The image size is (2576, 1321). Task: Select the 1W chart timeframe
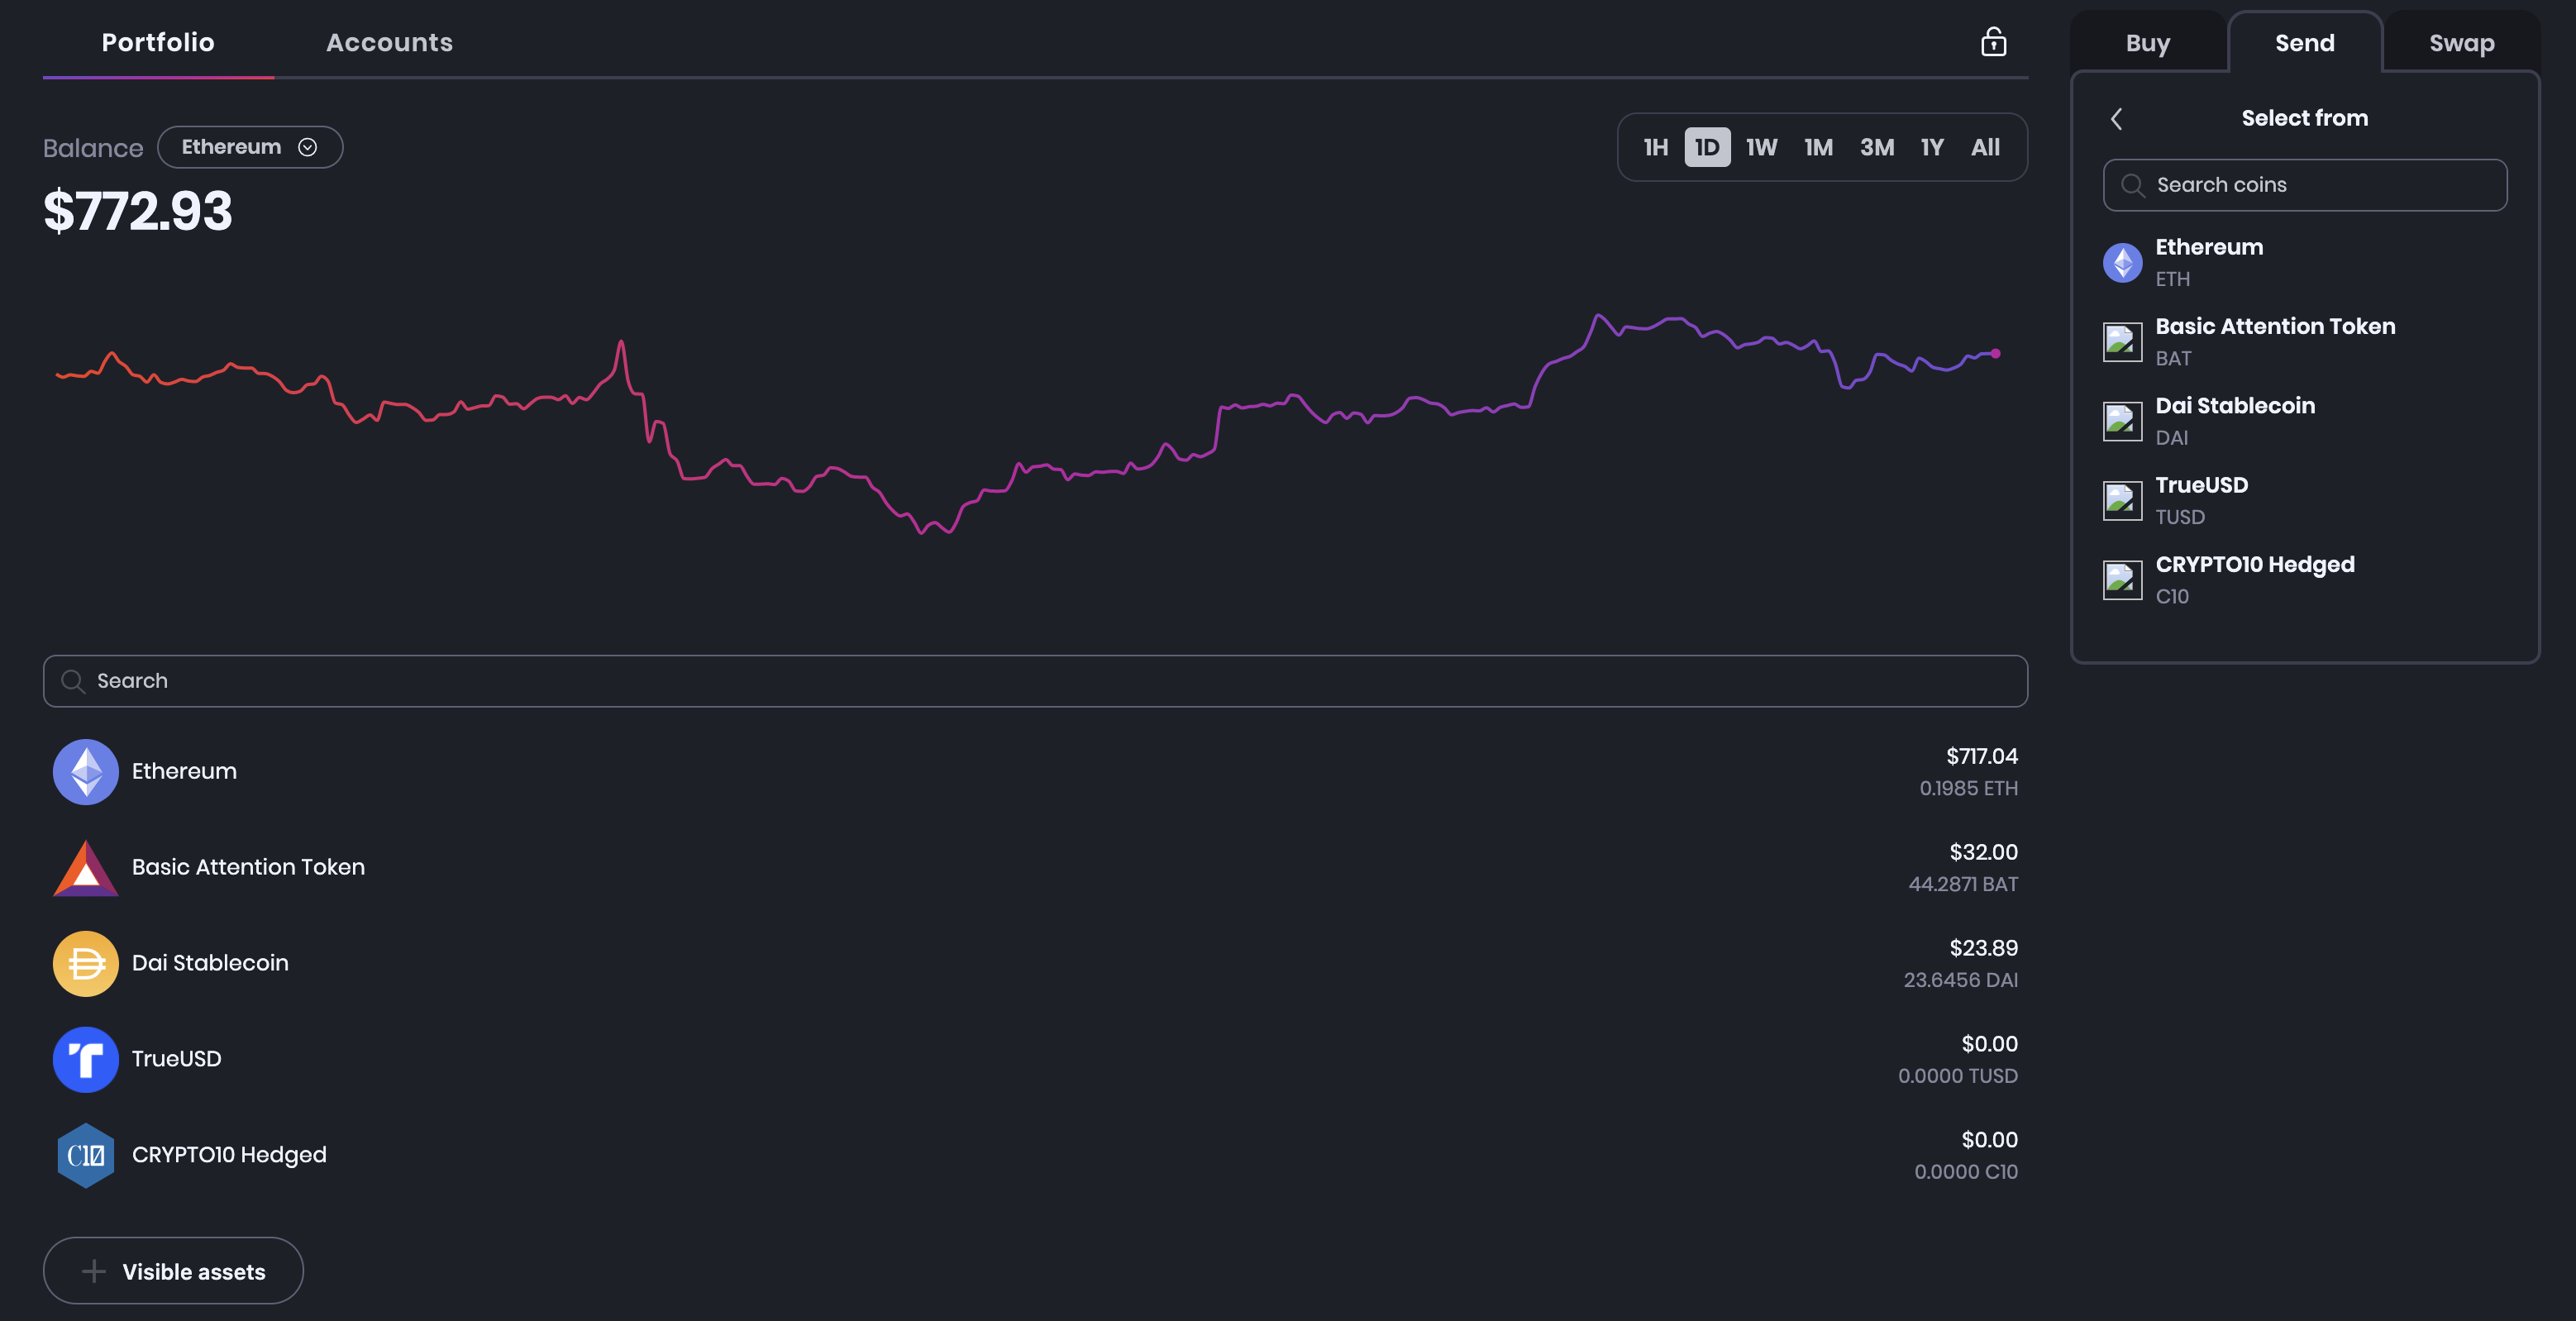point(1761,148)
